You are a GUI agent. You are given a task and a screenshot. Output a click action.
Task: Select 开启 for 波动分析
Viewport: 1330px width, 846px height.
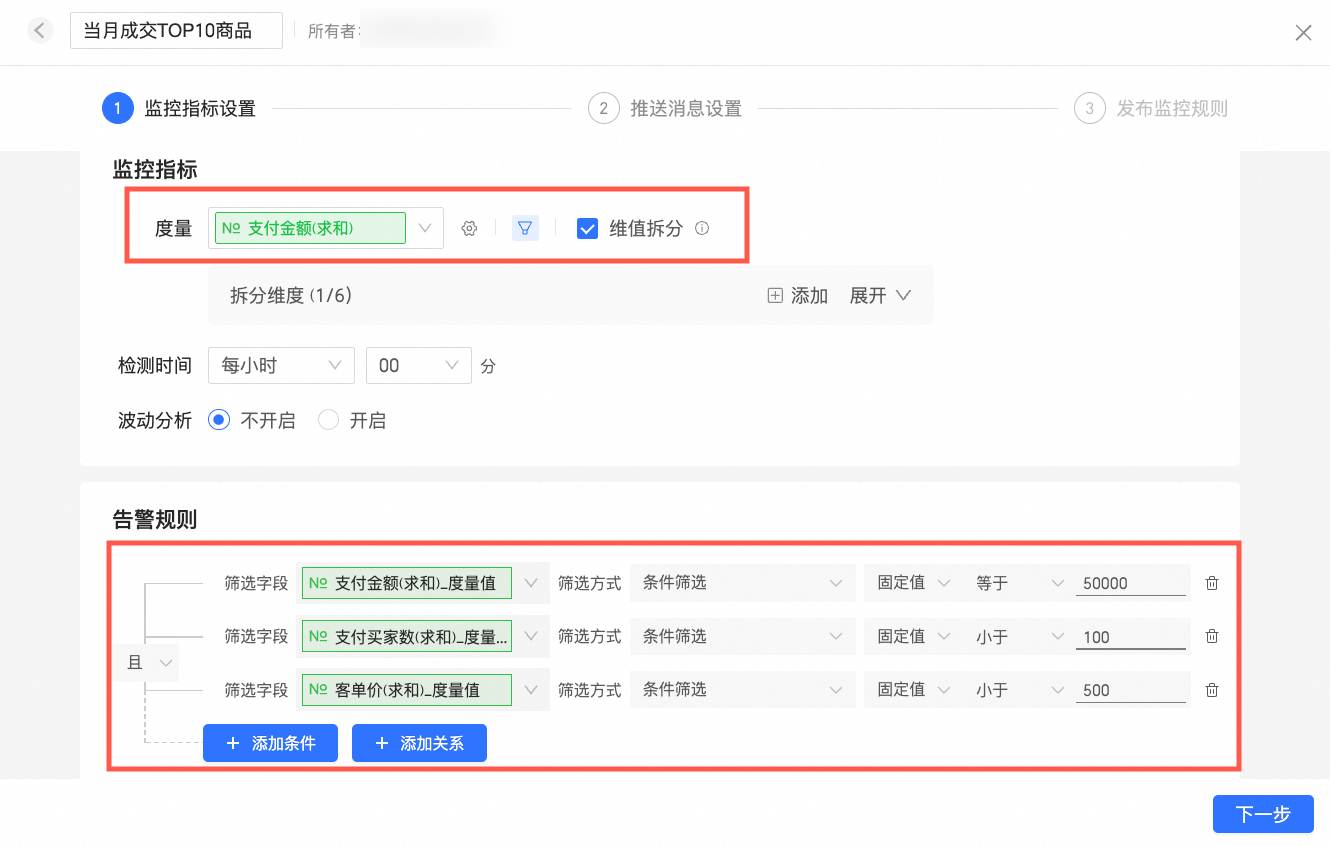click(x=328, y=420)
